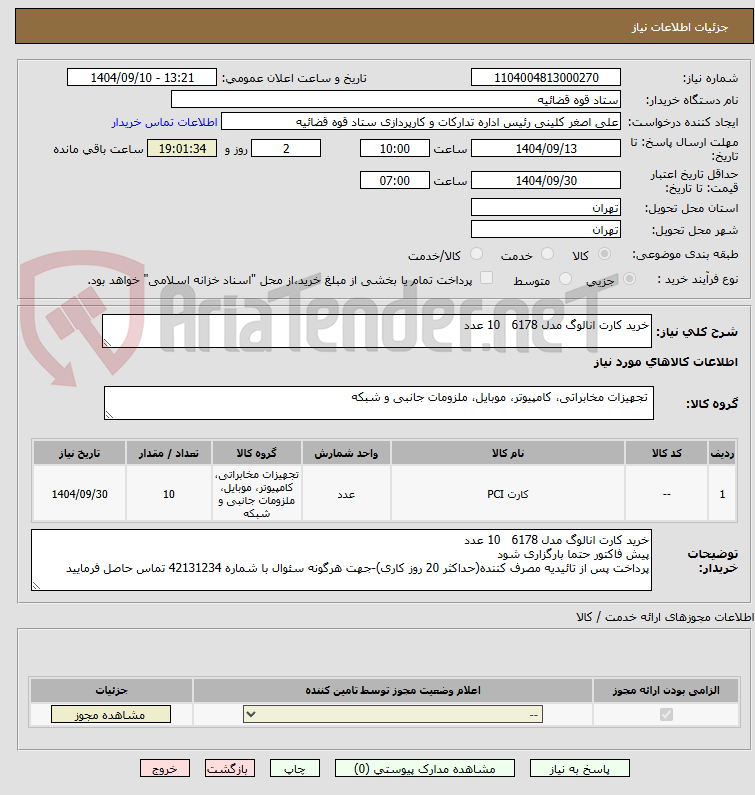The width and height of the screenshot is (755, 795).
Task: Click the توضیحات خریدار text area
Action: [x=341, y=560]
